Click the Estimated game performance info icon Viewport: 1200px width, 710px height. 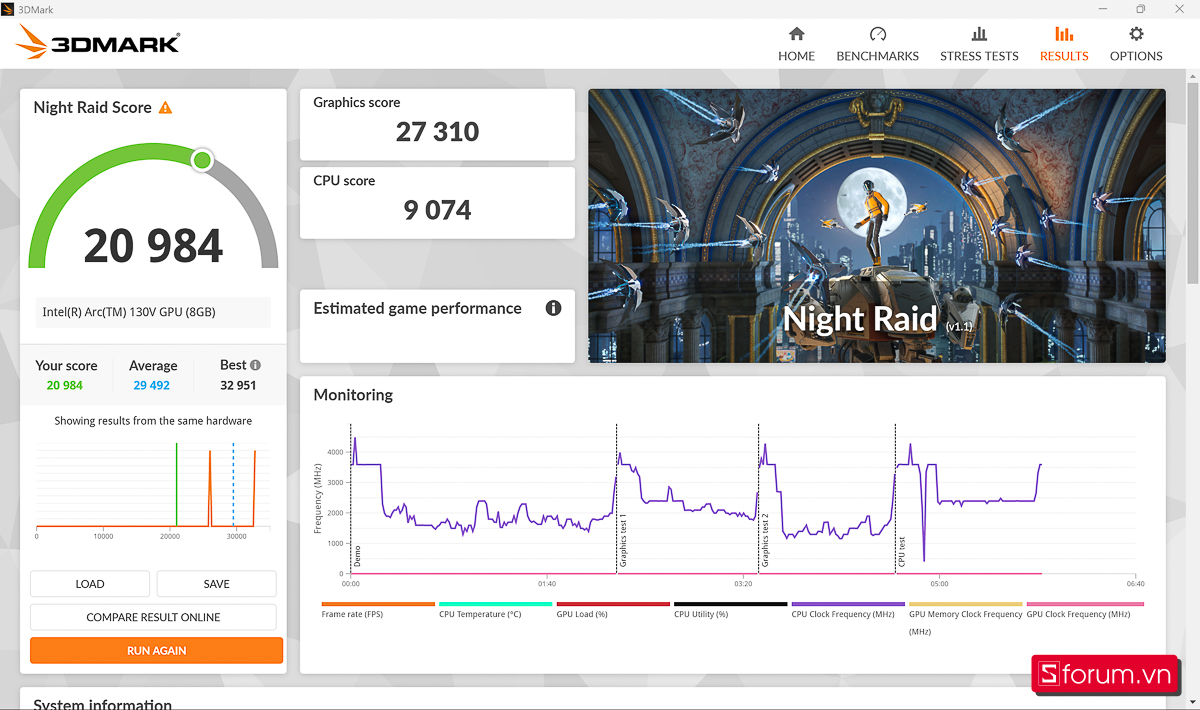[x=553, y=308]
